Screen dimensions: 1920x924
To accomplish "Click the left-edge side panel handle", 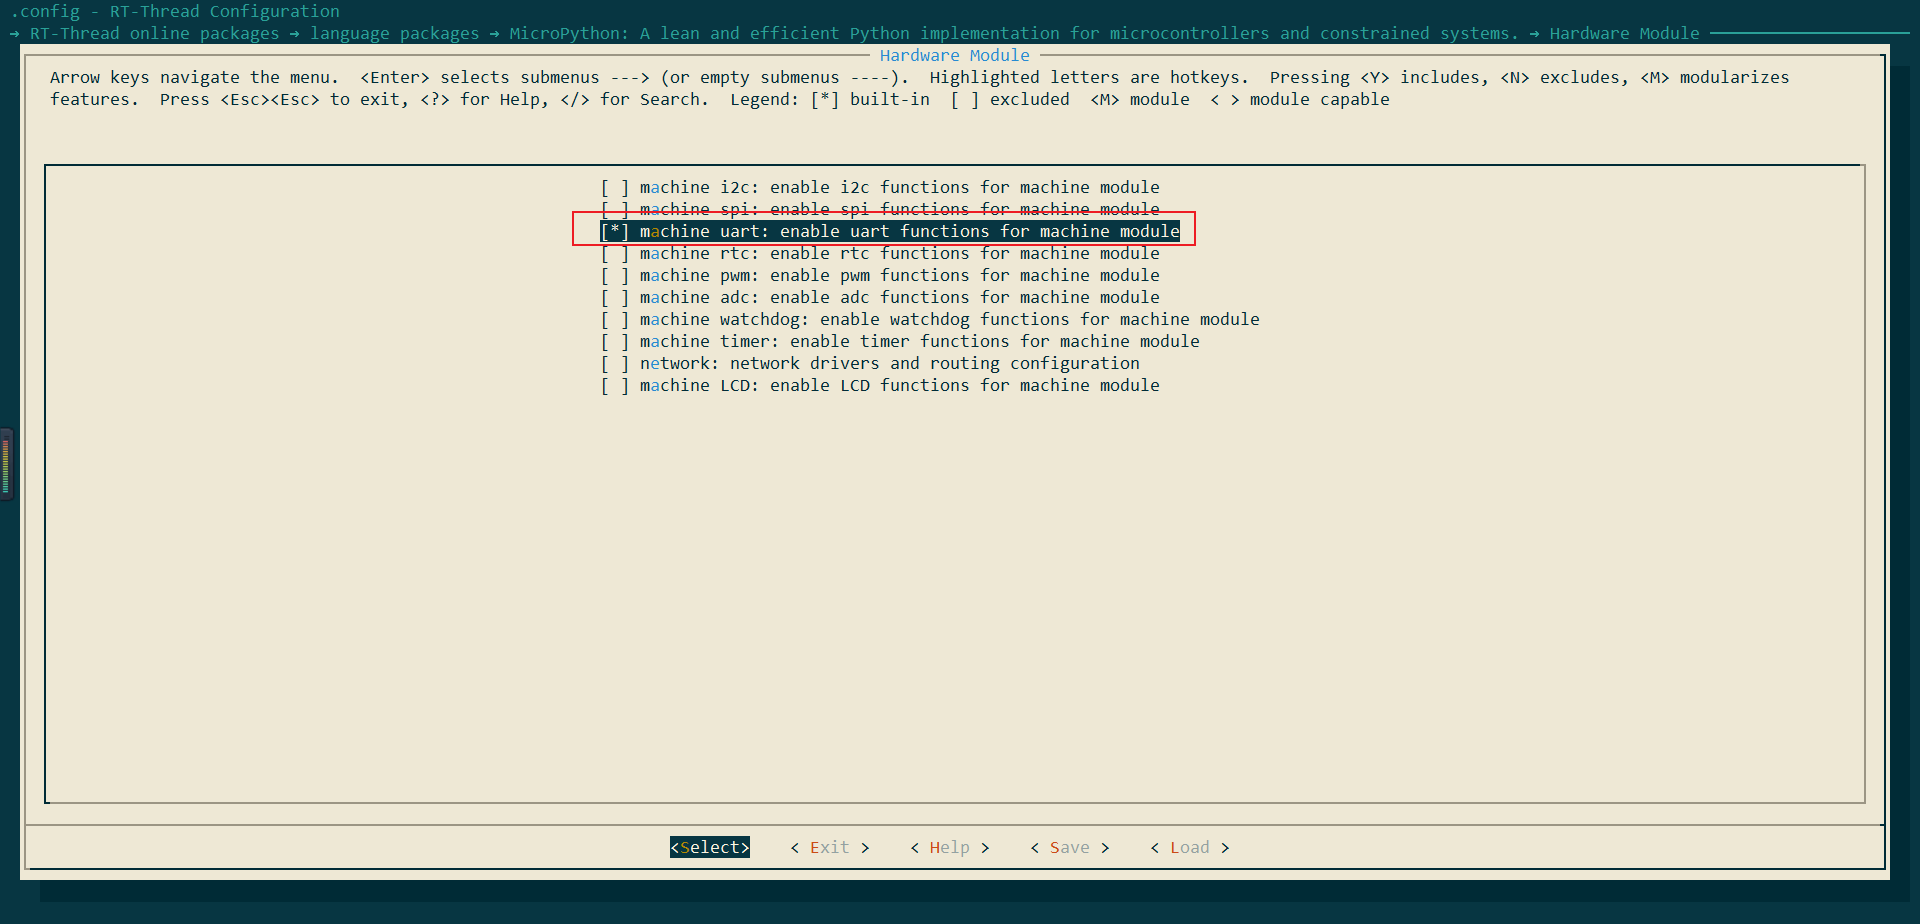I will tap(6, 464).
